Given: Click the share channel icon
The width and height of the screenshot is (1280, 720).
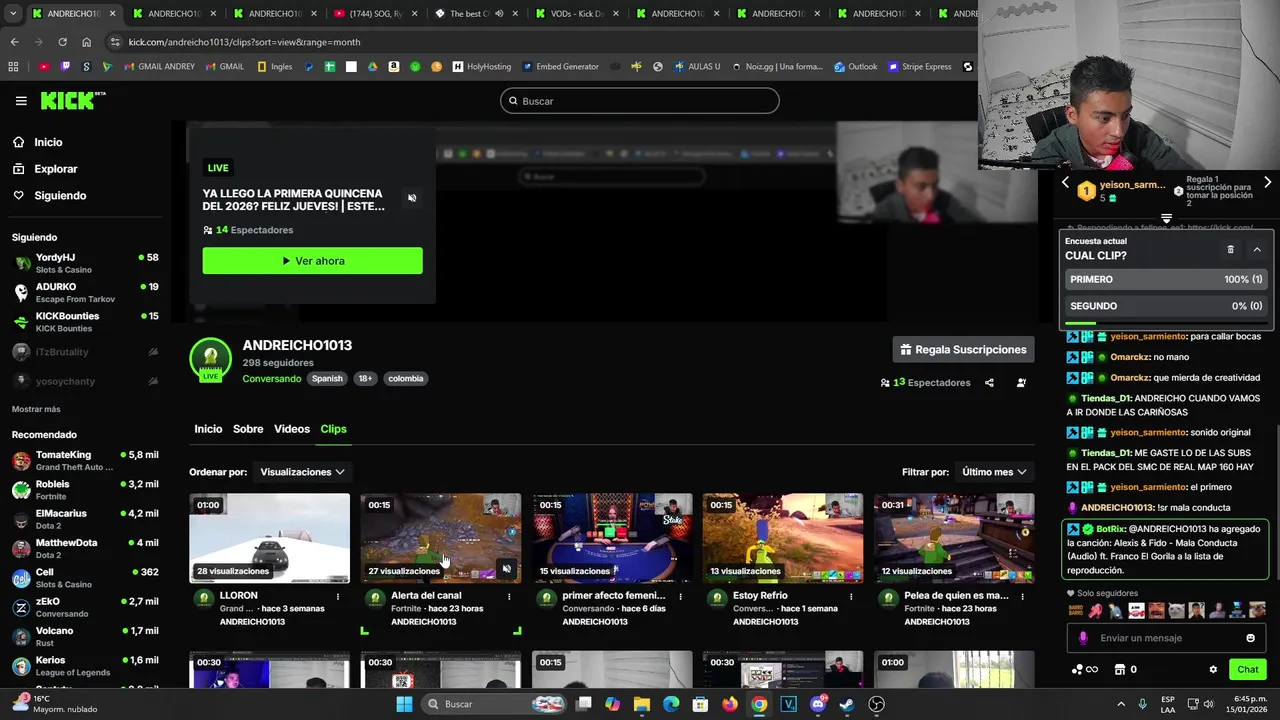Looking at the screenshot, I should [989, 383].
